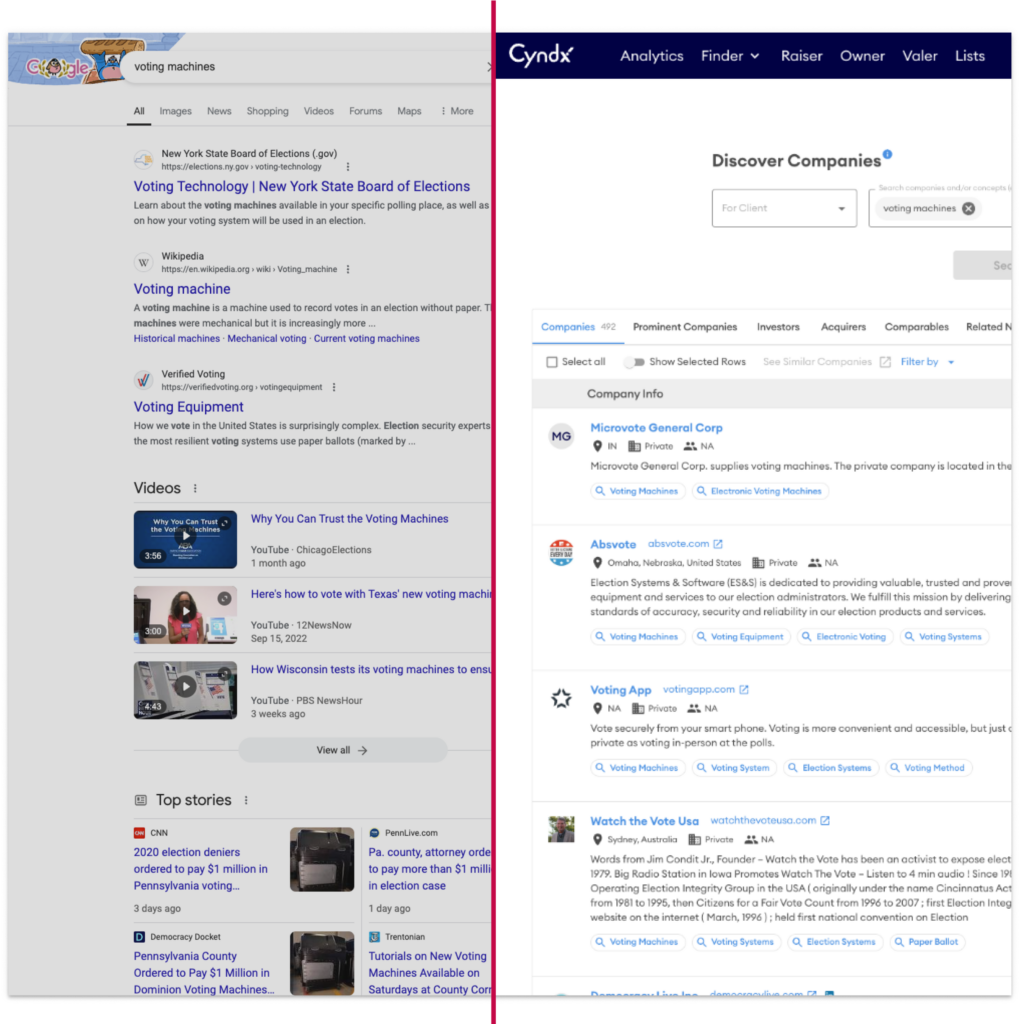This screenshot has width=1019, height=1024.
Task: Switch to the Prominent Companies tab
Action: coord(685,327)
